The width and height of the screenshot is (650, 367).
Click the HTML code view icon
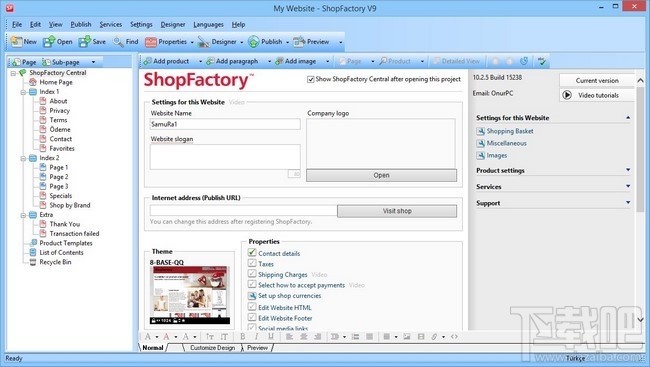click(x=454, y=336)
